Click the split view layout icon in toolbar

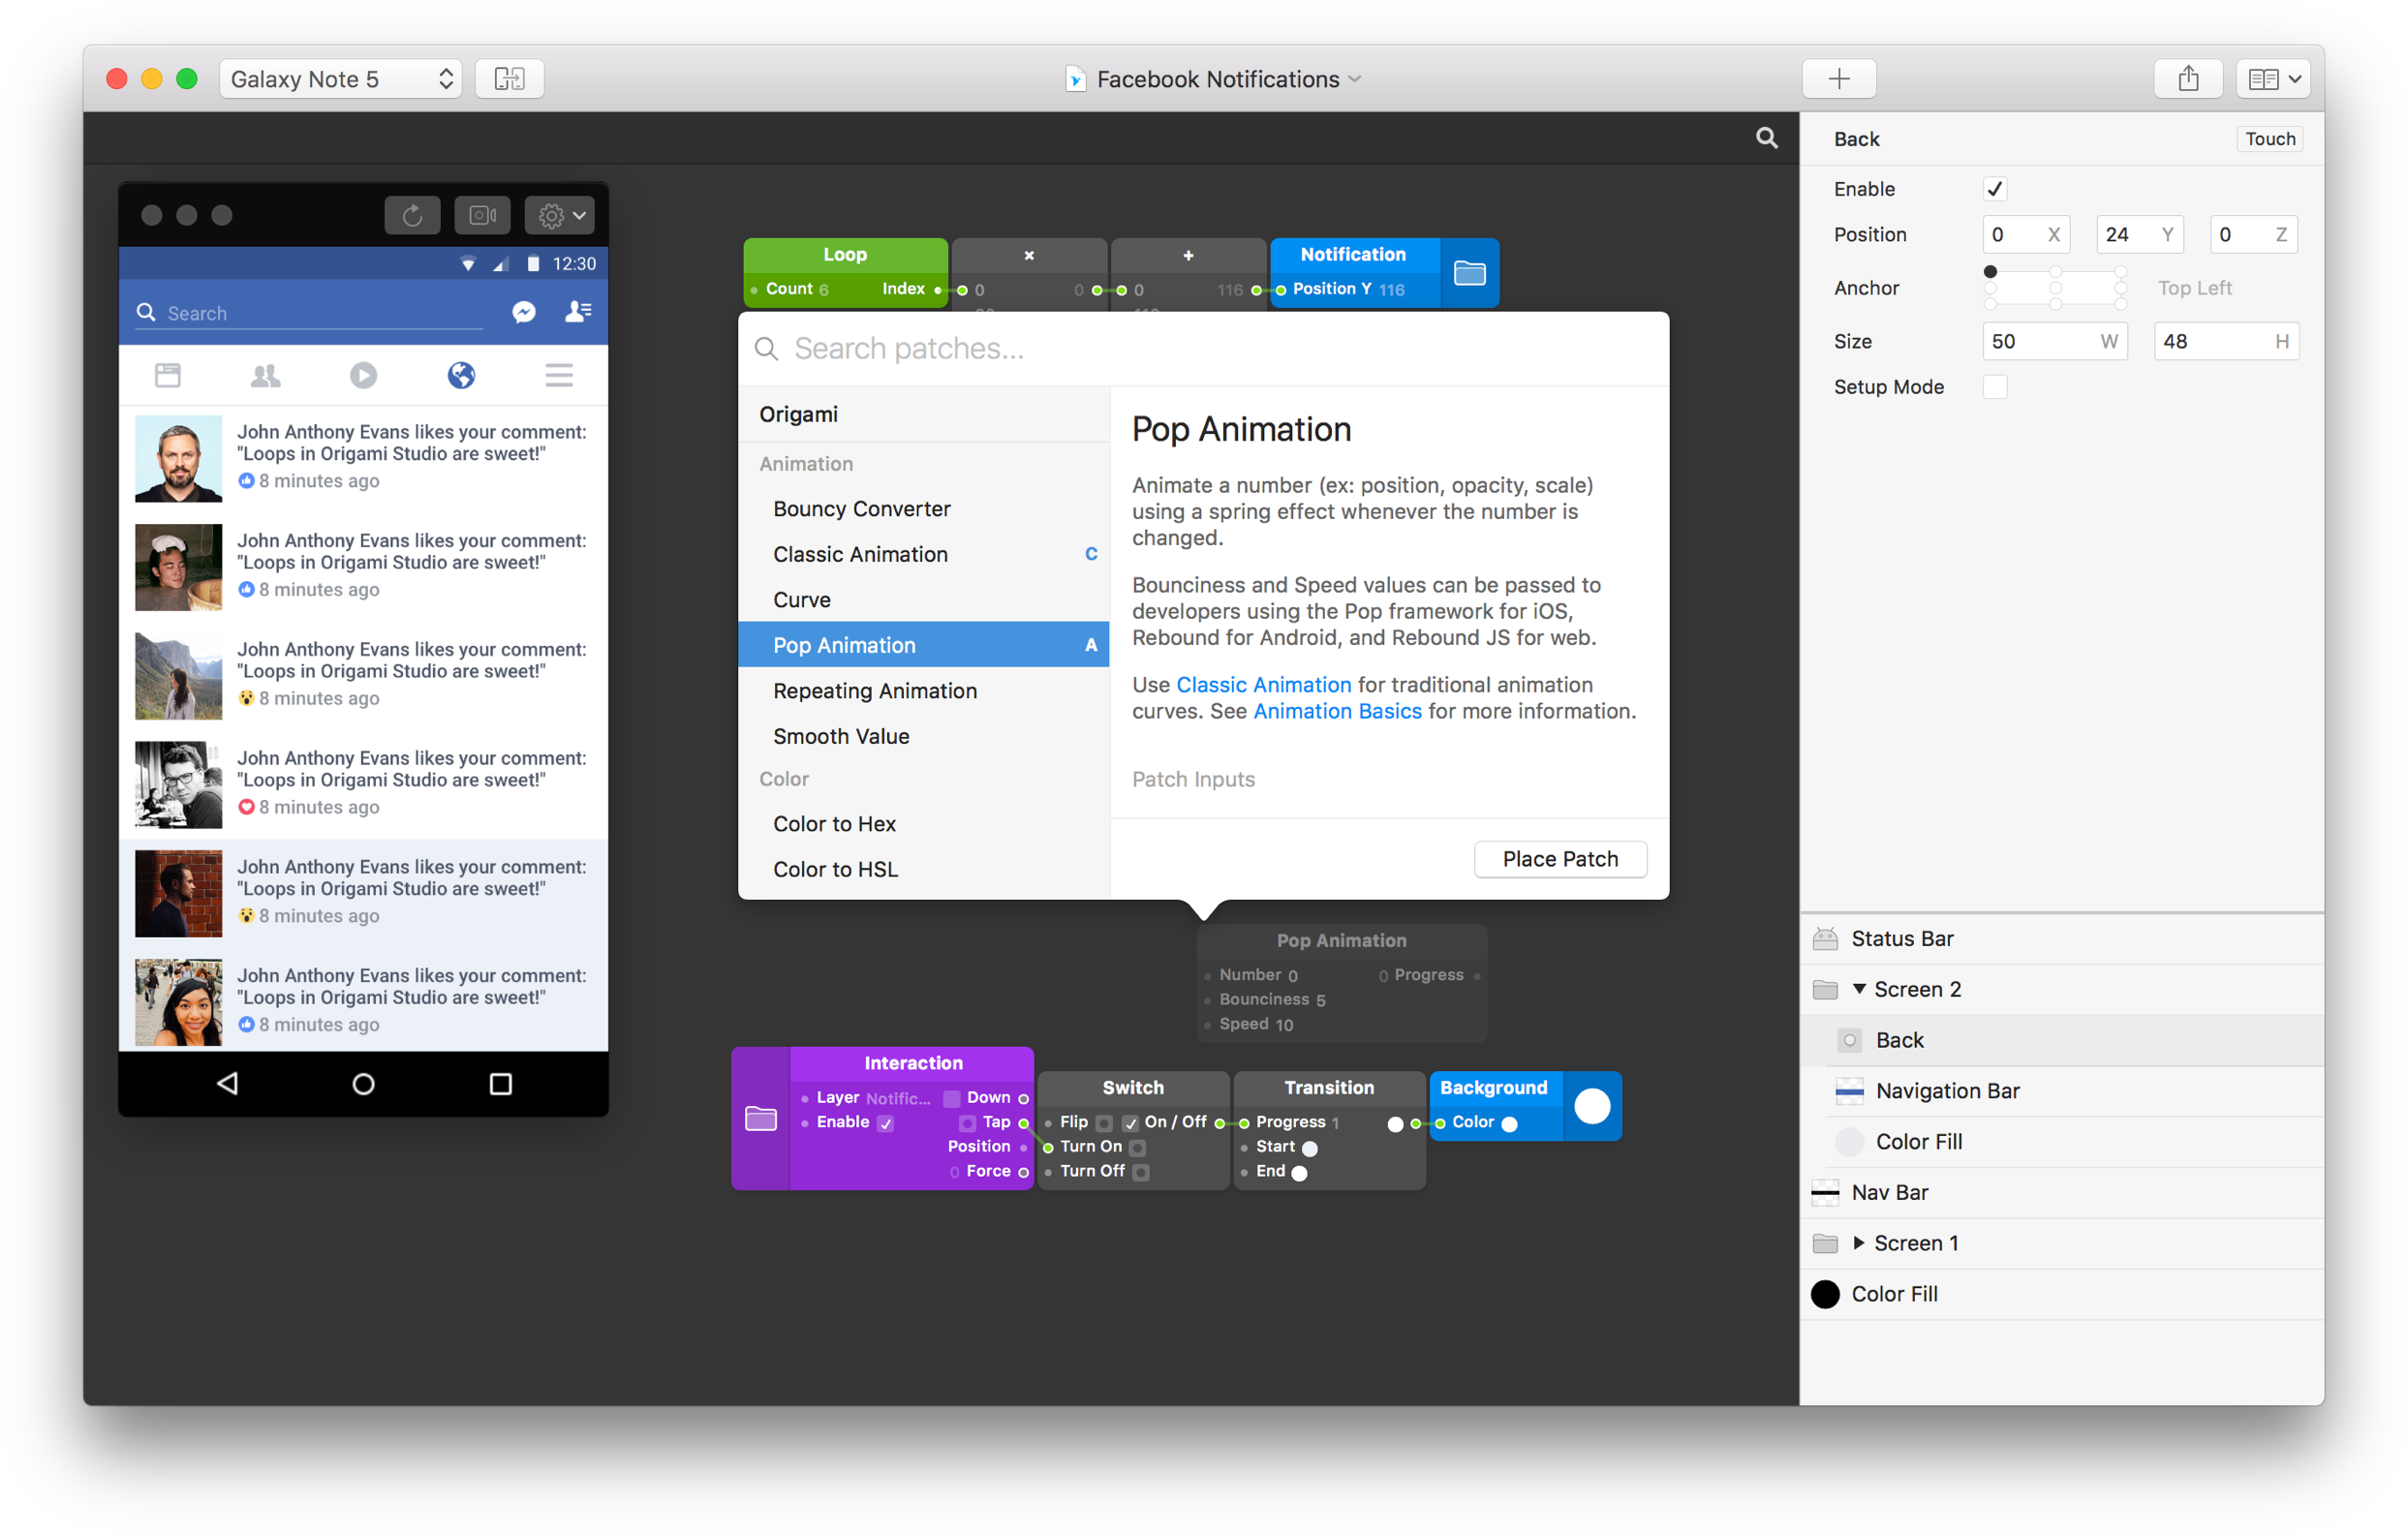(x=509, y=79)
